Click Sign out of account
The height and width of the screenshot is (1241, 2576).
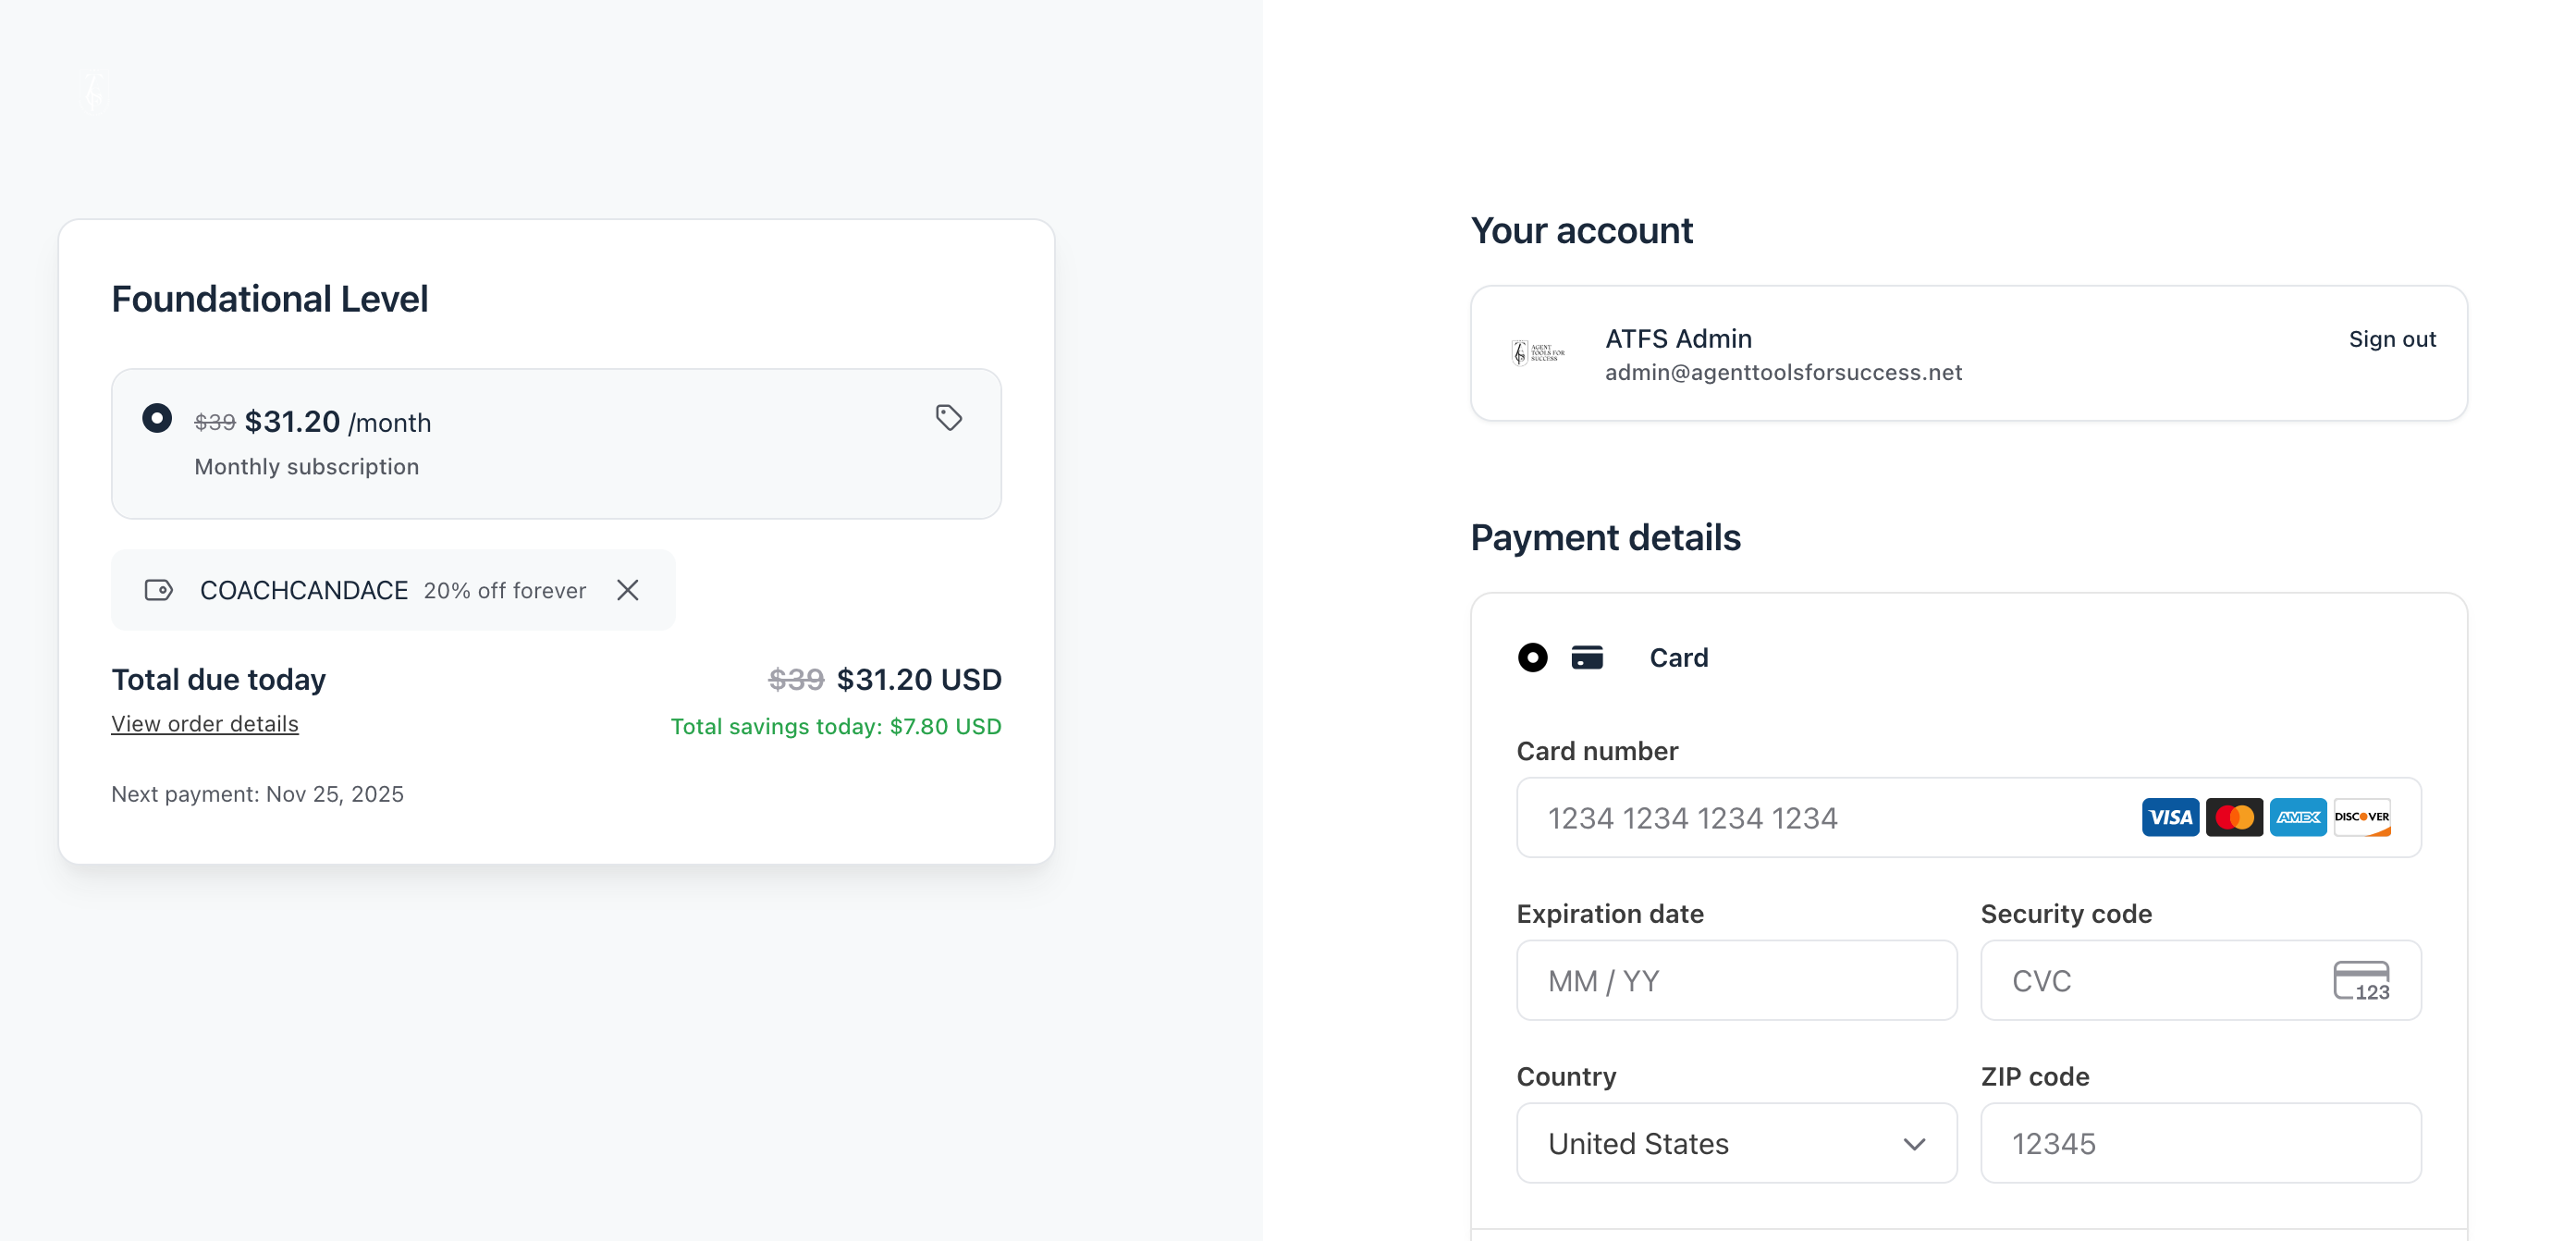2391,339
